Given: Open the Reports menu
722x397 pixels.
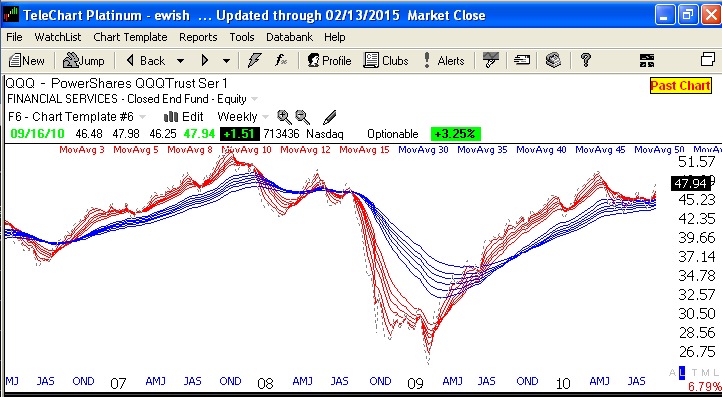Looking at the screenshot, I should 198,37.
